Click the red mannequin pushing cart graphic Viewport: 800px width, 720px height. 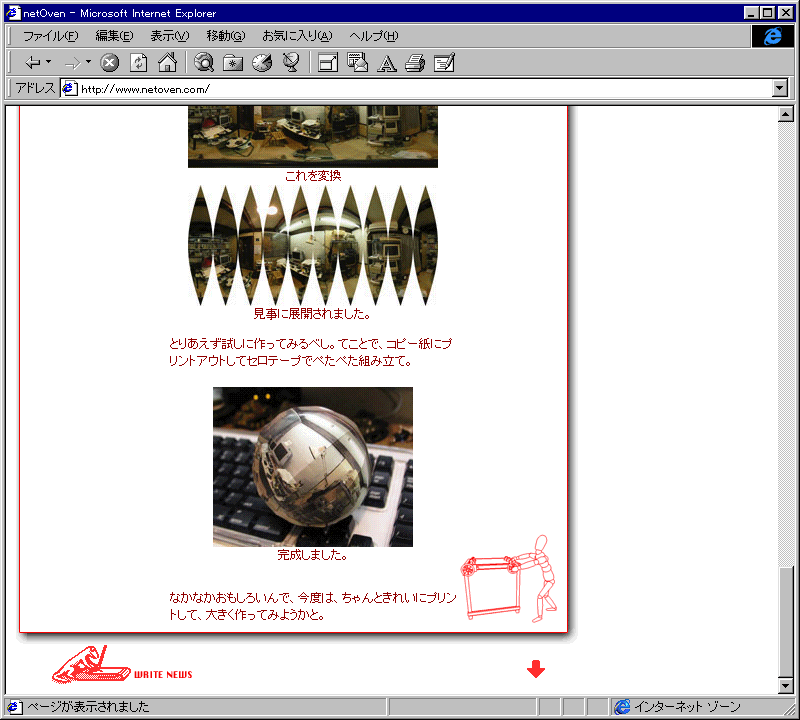(x=509, y=579)
